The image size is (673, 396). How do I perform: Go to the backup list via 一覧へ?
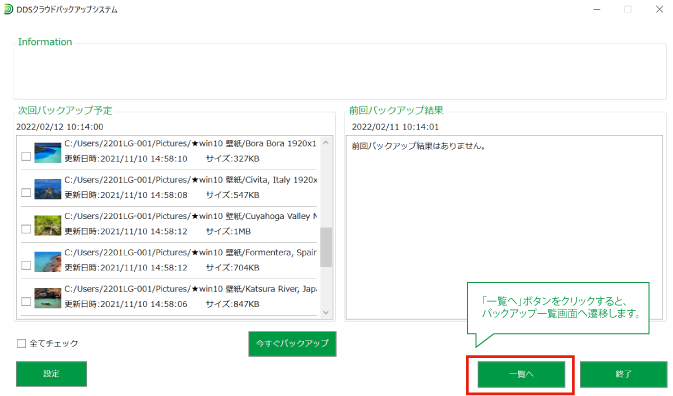click(x=521, y=374)
